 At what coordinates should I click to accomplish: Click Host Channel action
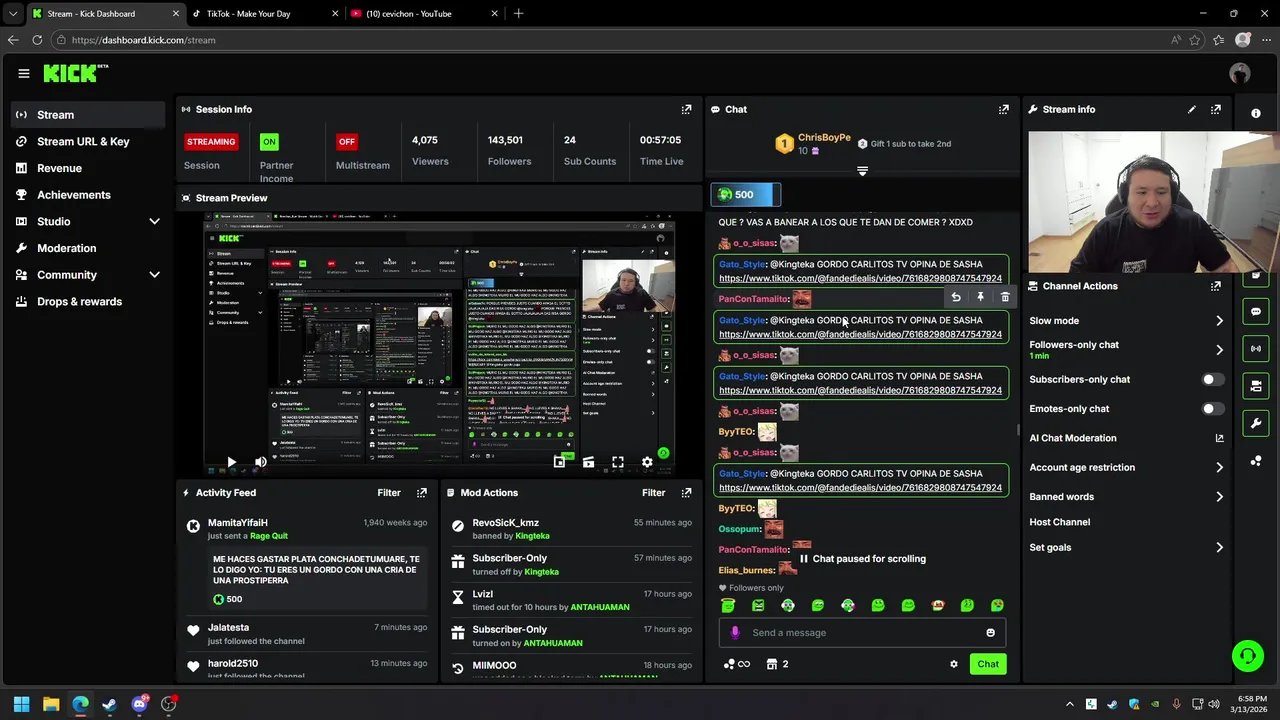[x=1060, y=522]
